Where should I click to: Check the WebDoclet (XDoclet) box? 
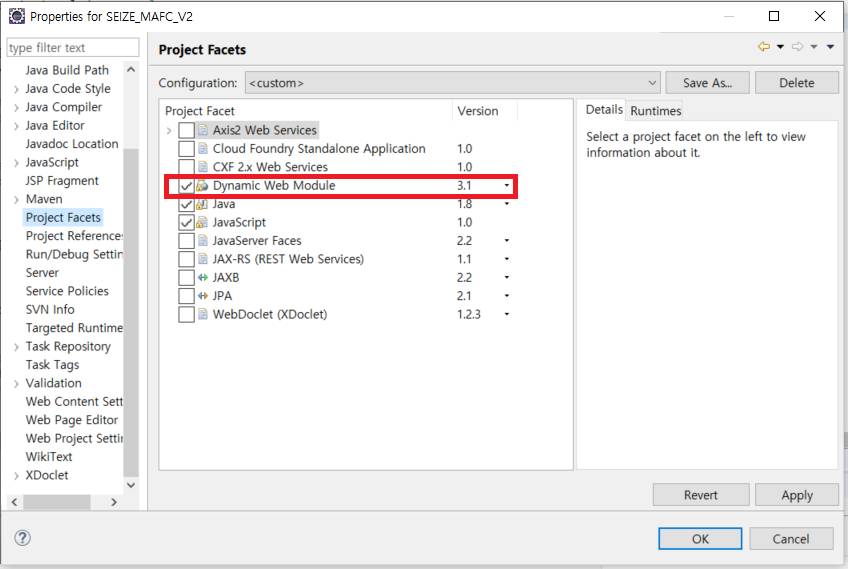tap(187, 315)
